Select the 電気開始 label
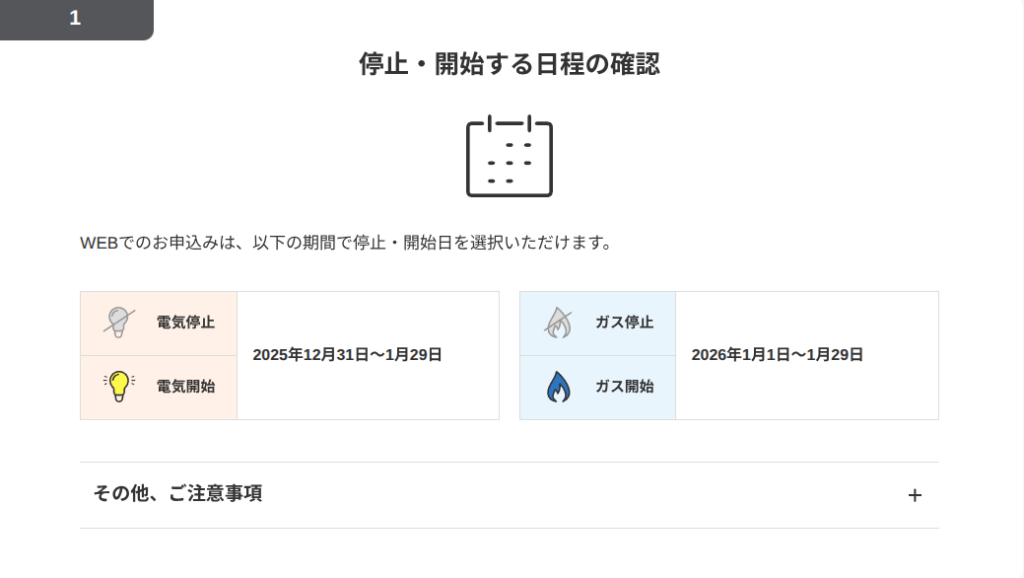Image resolution: width=1024 pixels, height=578 pixels. (185, 386)
